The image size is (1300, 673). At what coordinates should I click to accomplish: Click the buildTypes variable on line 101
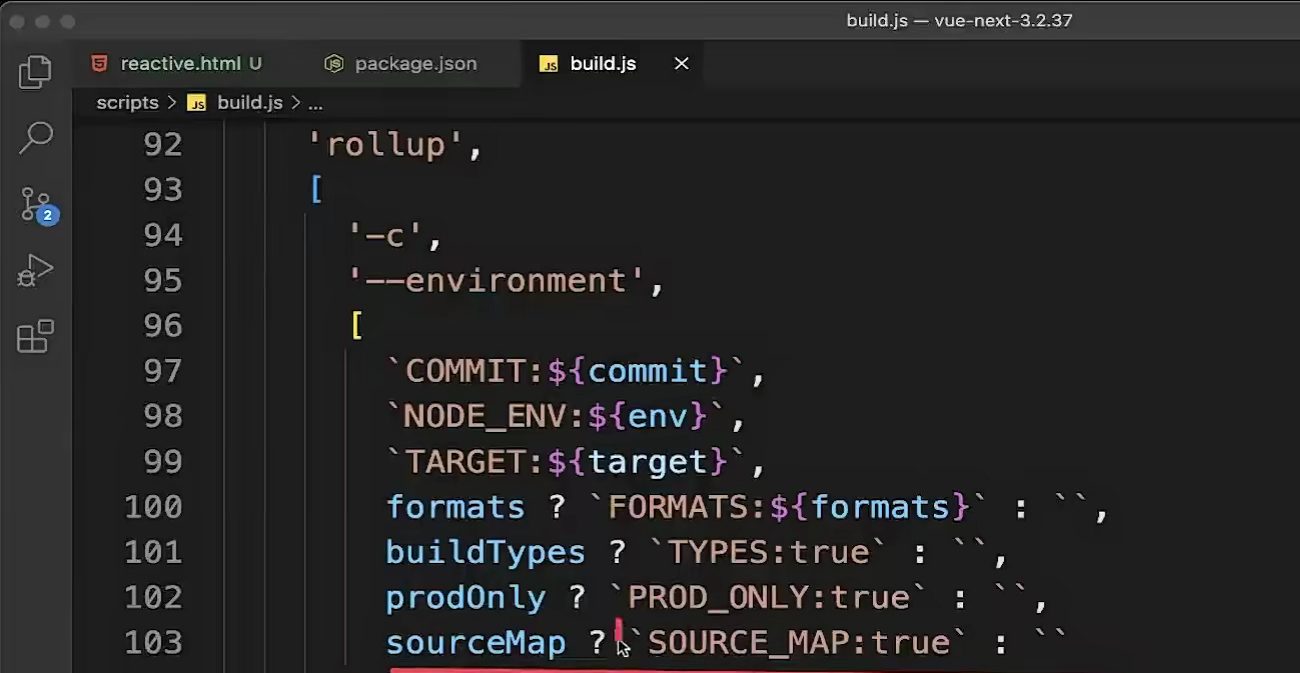tap(486, 552)
